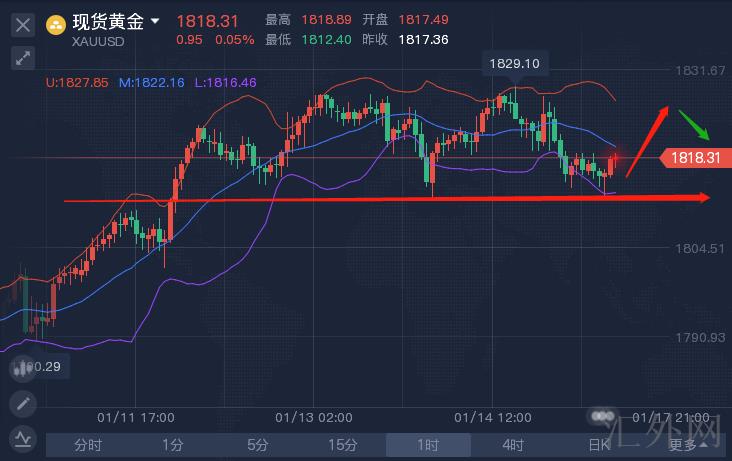
Task: Click the gold coins symbol icon
Action: coord(57,22)
